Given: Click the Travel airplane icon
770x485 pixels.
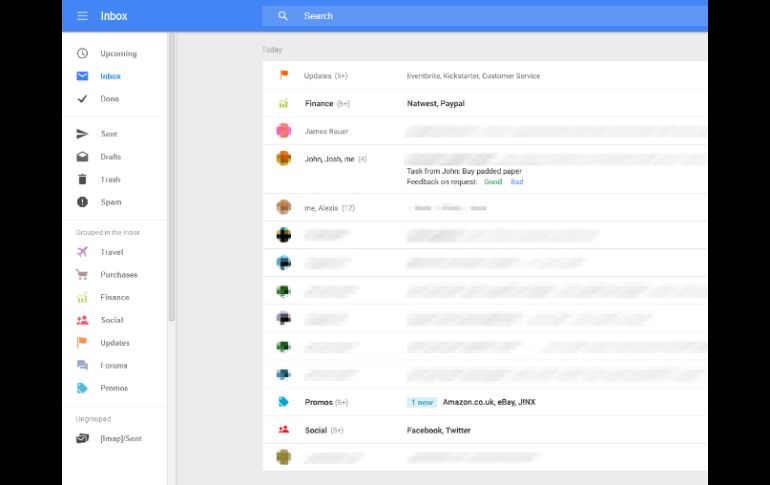Looking at the screenshot, I should coord(82,252).
